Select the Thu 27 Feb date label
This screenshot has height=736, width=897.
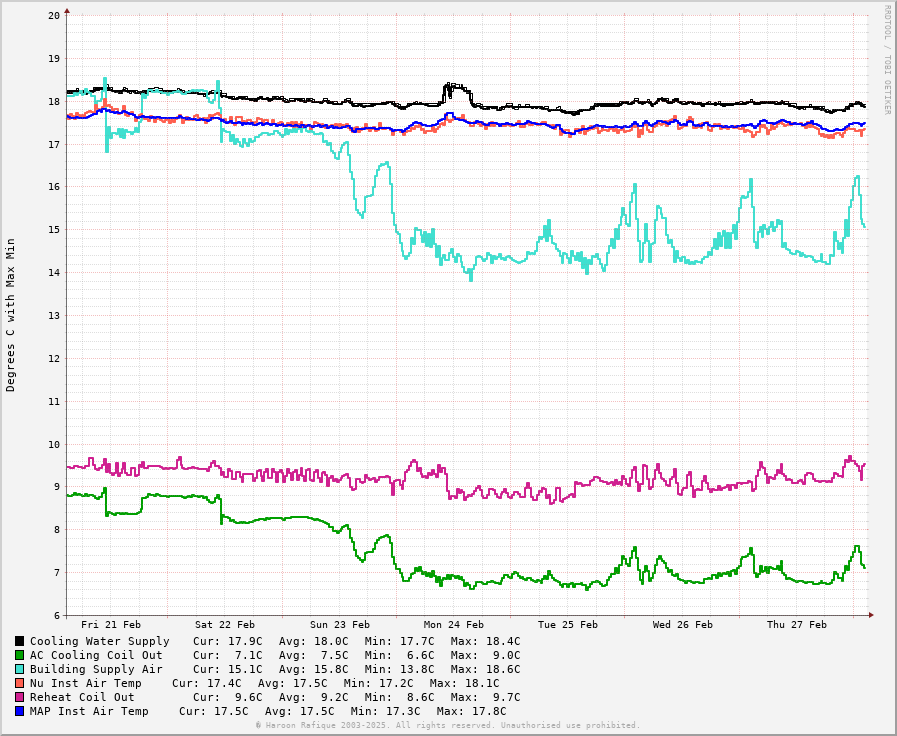click(x=797, y=625)
